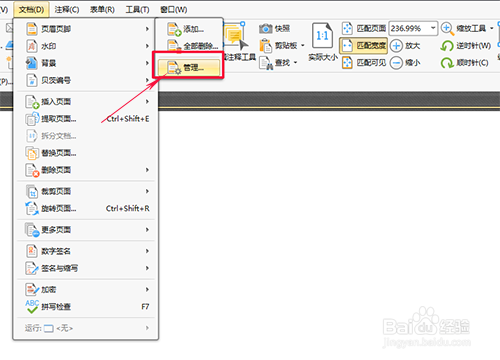Click the 放大 text label
Screen dimensions: 500x360
click(x=413, y=46)
